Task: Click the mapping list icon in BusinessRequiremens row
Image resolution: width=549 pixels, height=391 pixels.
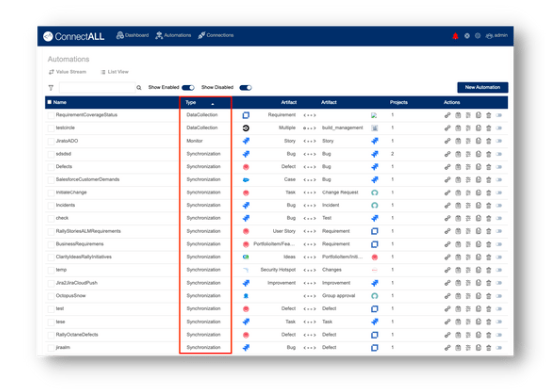Action: (468, 244)
